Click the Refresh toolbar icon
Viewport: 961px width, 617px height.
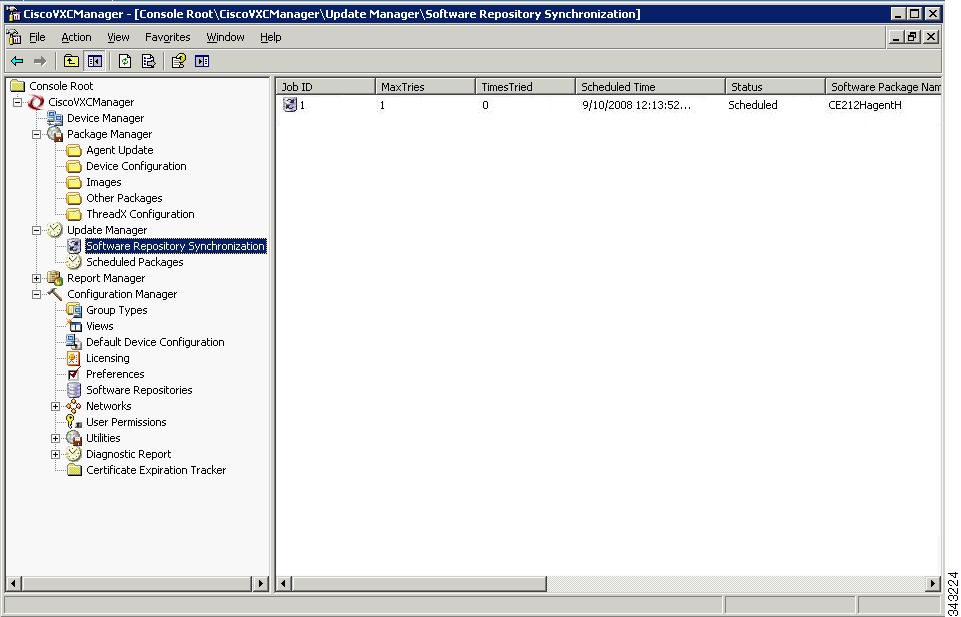point(125,61)
